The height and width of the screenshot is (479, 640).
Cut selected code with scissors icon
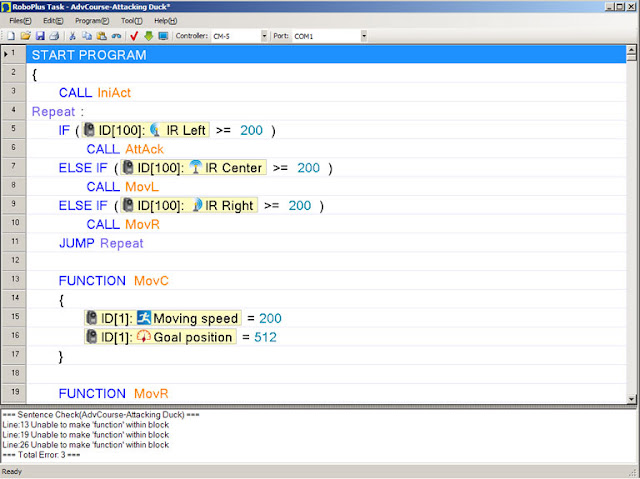[72, 36]
